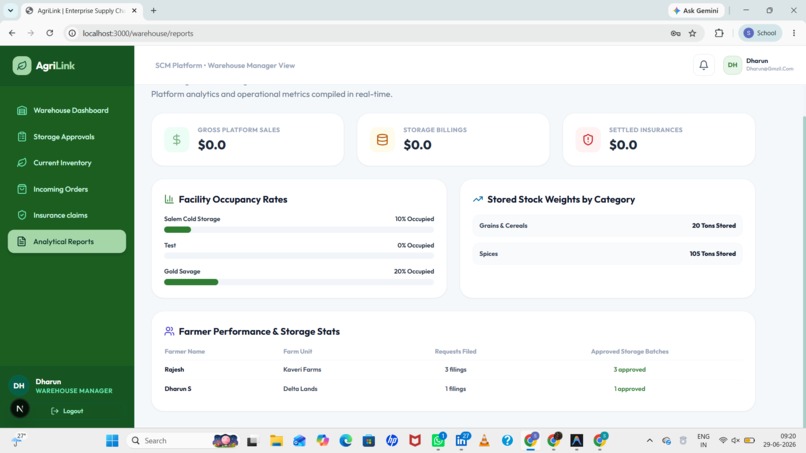Click the dollar icon on Gross Platform Sales
Viewport: 806px width, 453px height.
(x=176, y=139)
